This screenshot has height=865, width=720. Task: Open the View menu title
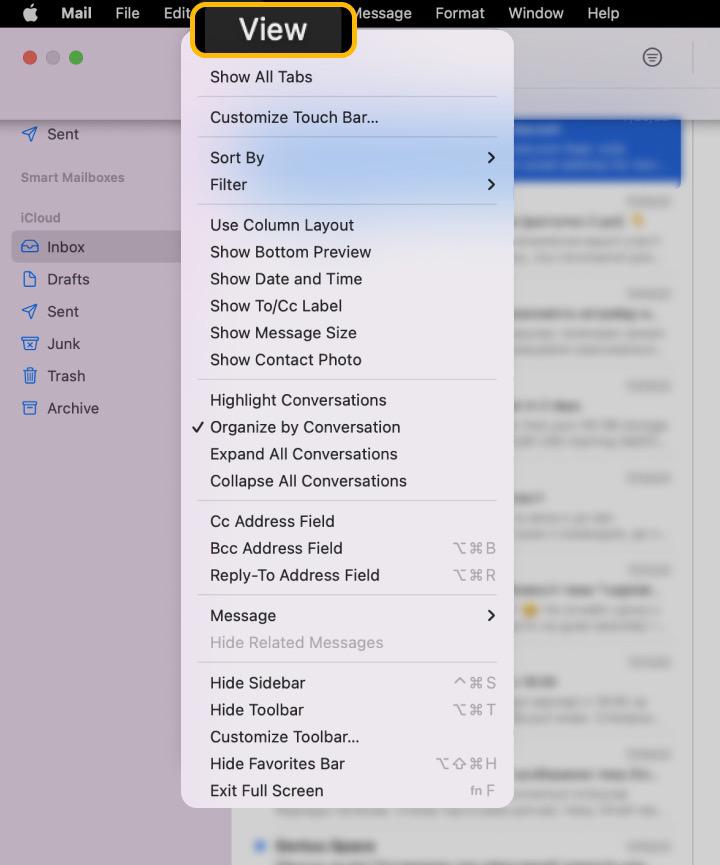click(273, 29)
